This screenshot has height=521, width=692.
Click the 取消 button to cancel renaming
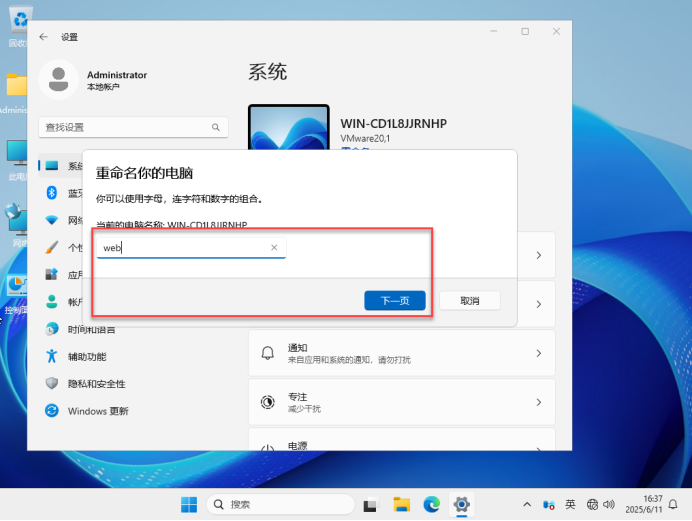[x=470, y=301]
